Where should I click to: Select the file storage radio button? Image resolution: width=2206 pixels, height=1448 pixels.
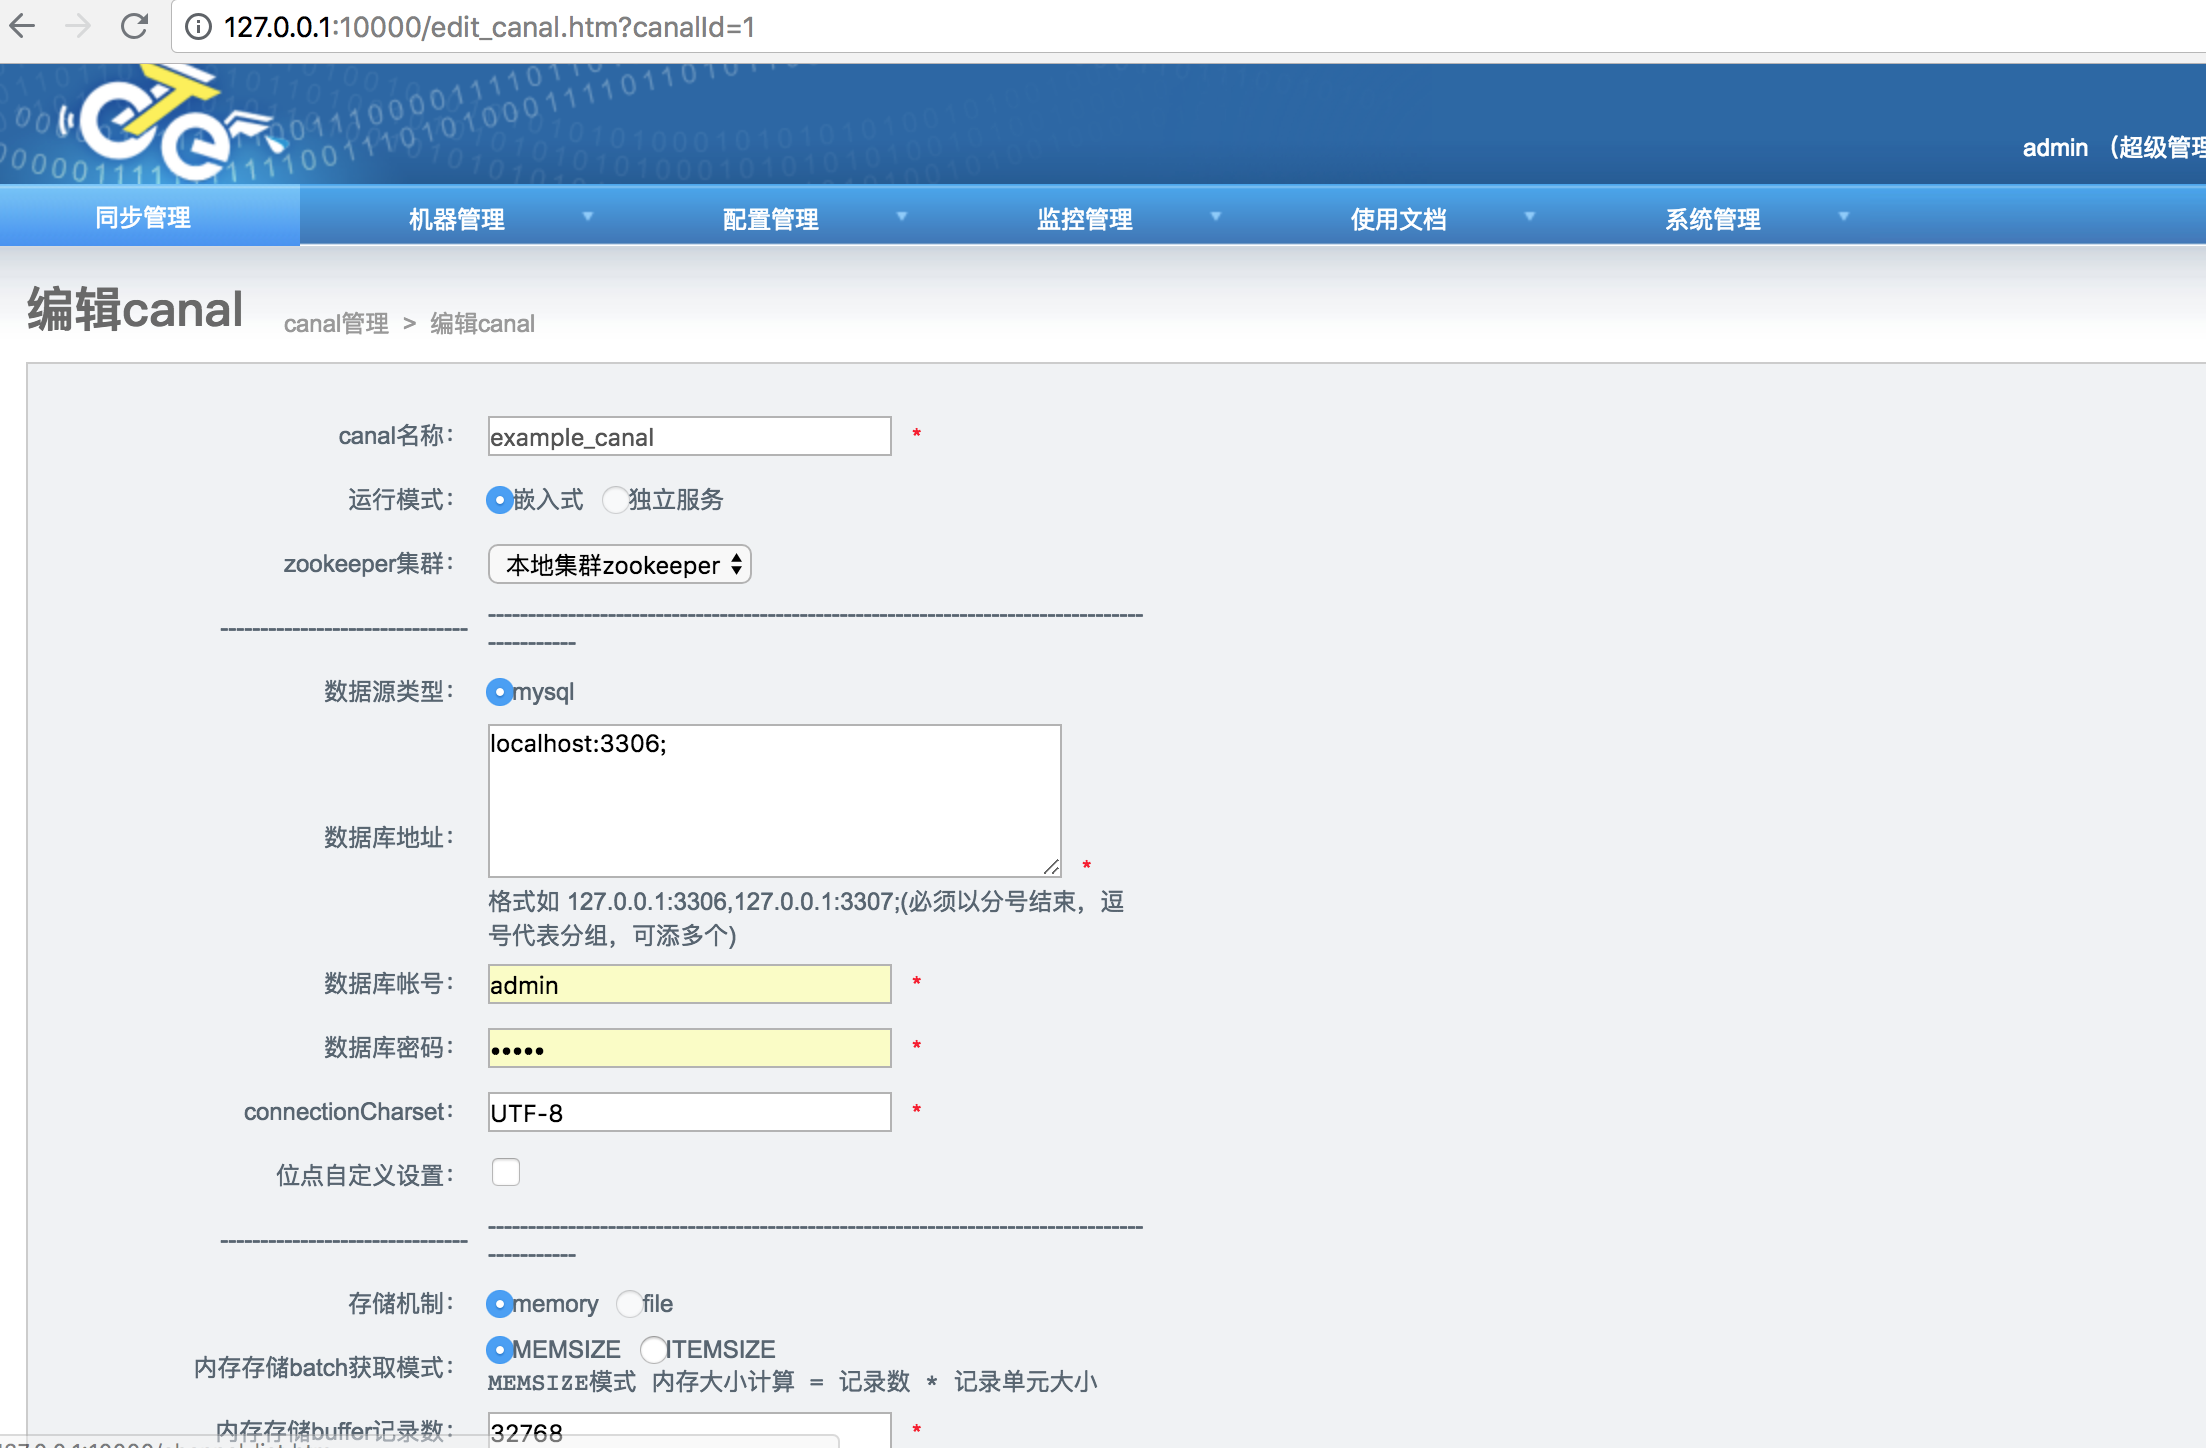[x=629, y=1304]
